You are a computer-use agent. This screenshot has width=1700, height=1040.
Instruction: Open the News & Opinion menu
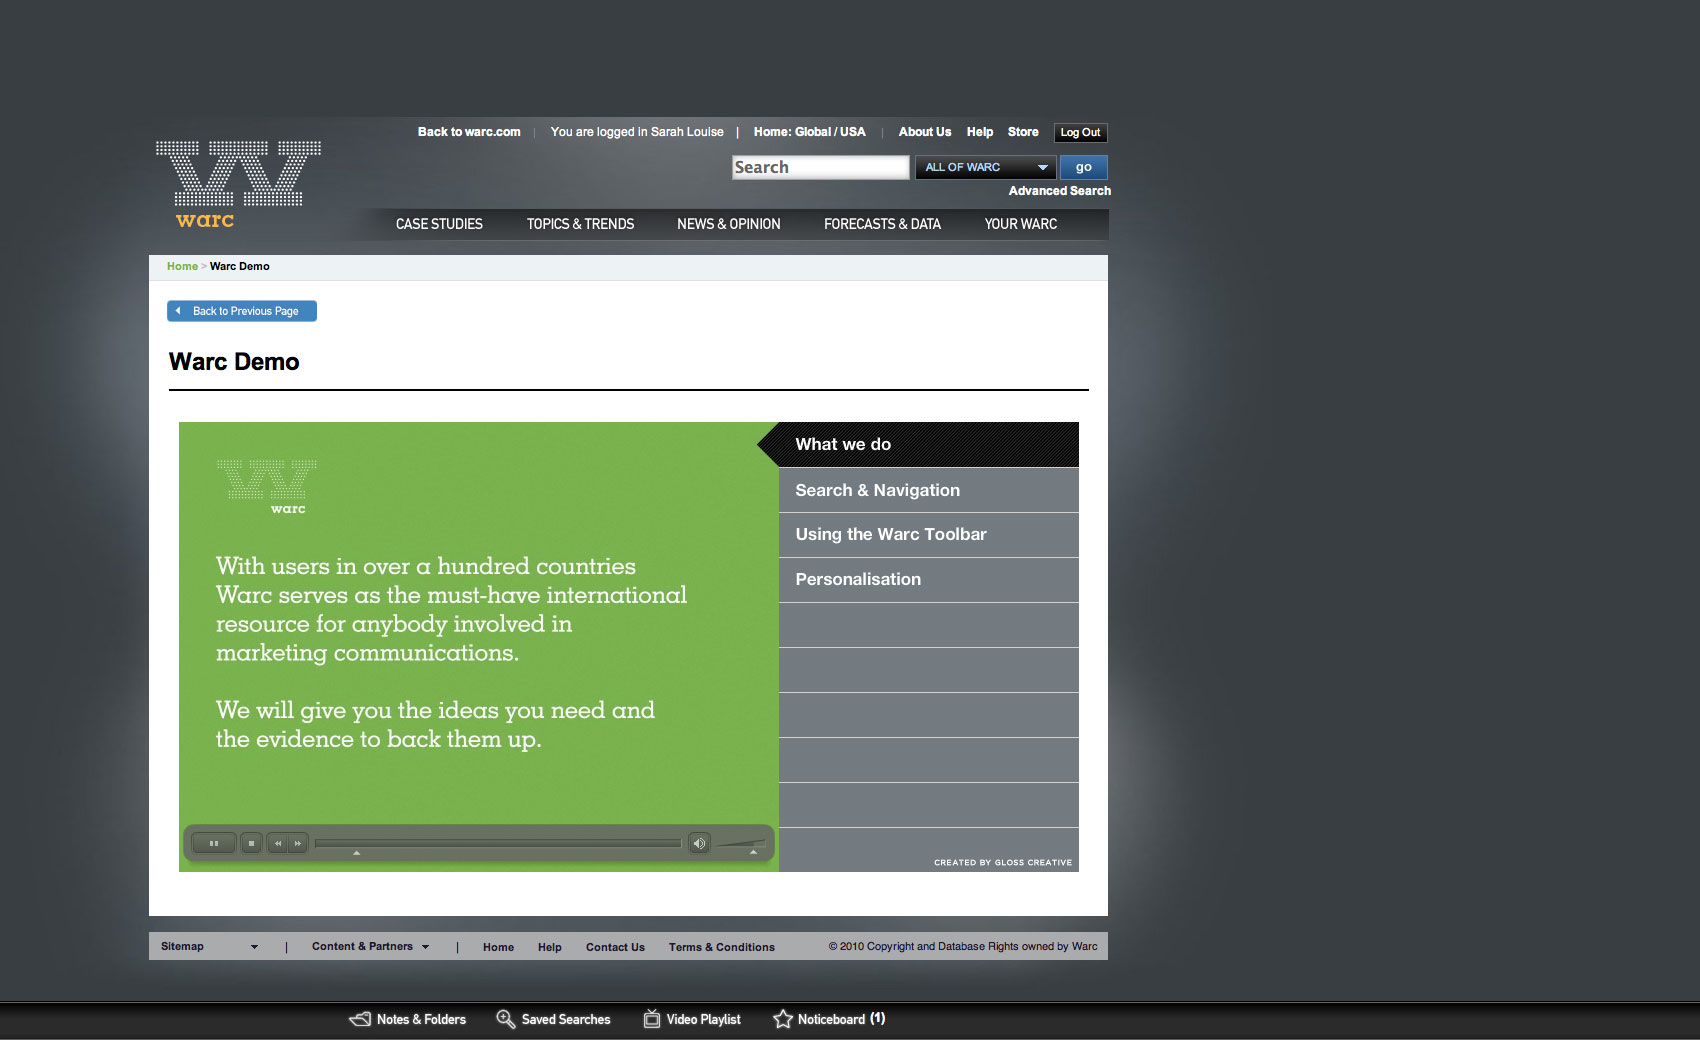pos(728,224)
